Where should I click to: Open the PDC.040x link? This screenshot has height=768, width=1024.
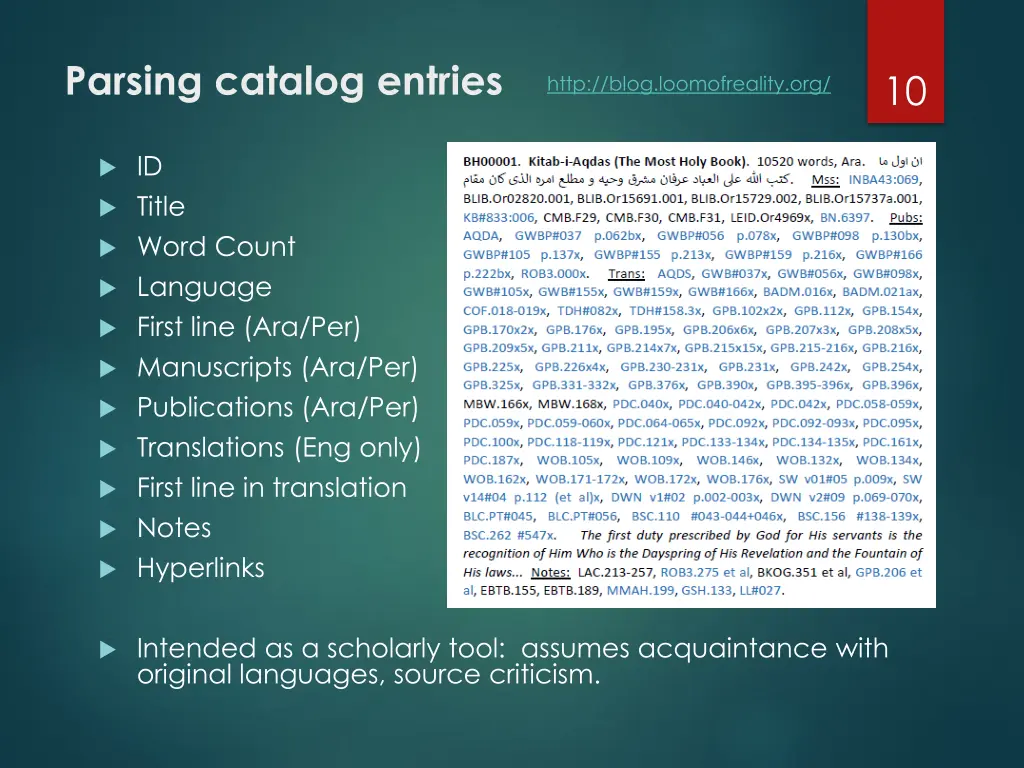click(641, 405)
